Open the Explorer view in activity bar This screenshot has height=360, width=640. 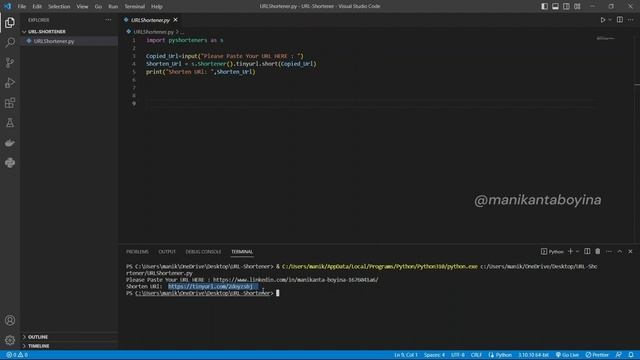tap(10, 22)
